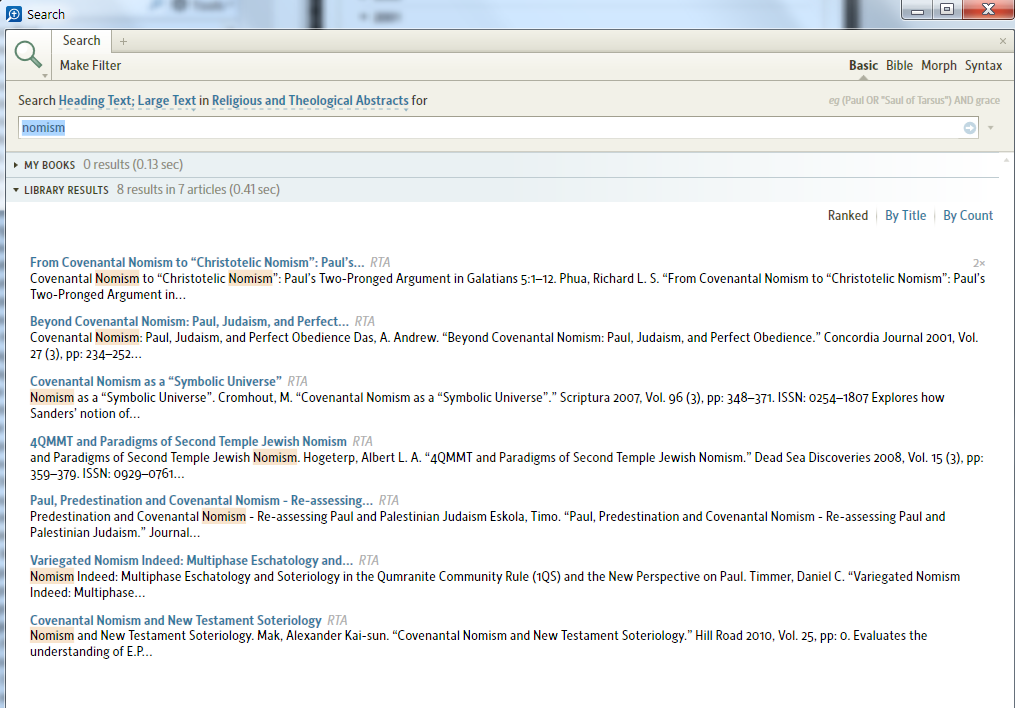Click RTA label beside Variegated Nomism Indeed
This screenshot has width=1015, height=708.
(368, 560)
